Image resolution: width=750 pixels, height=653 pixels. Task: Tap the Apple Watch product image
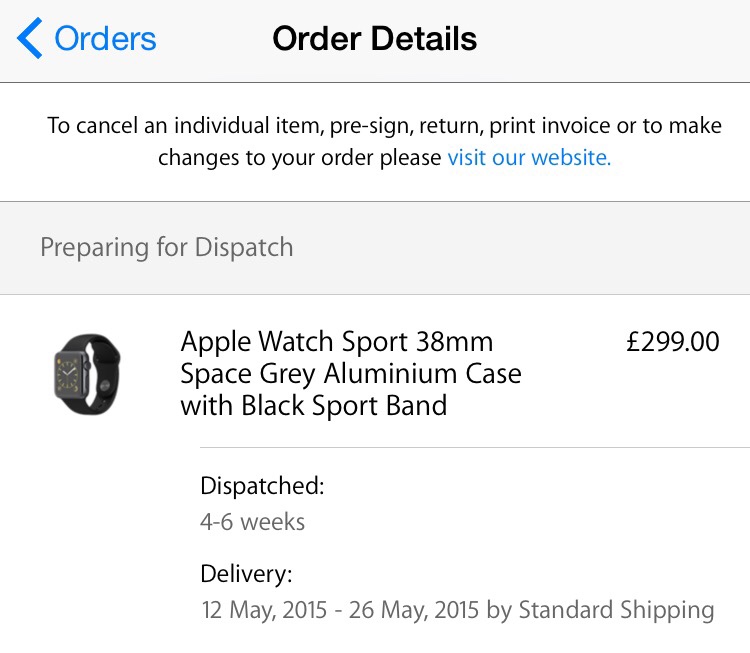tap(87, 374)
